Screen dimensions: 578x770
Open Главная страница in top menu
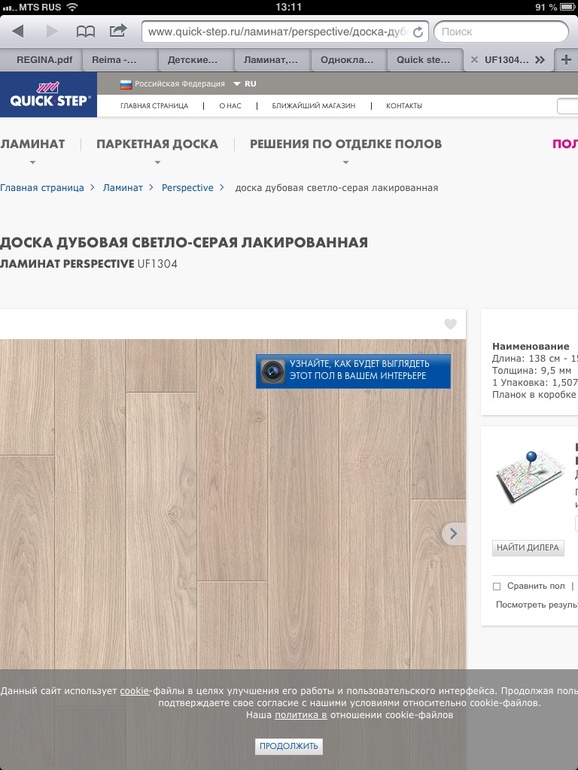coord(154,106)
